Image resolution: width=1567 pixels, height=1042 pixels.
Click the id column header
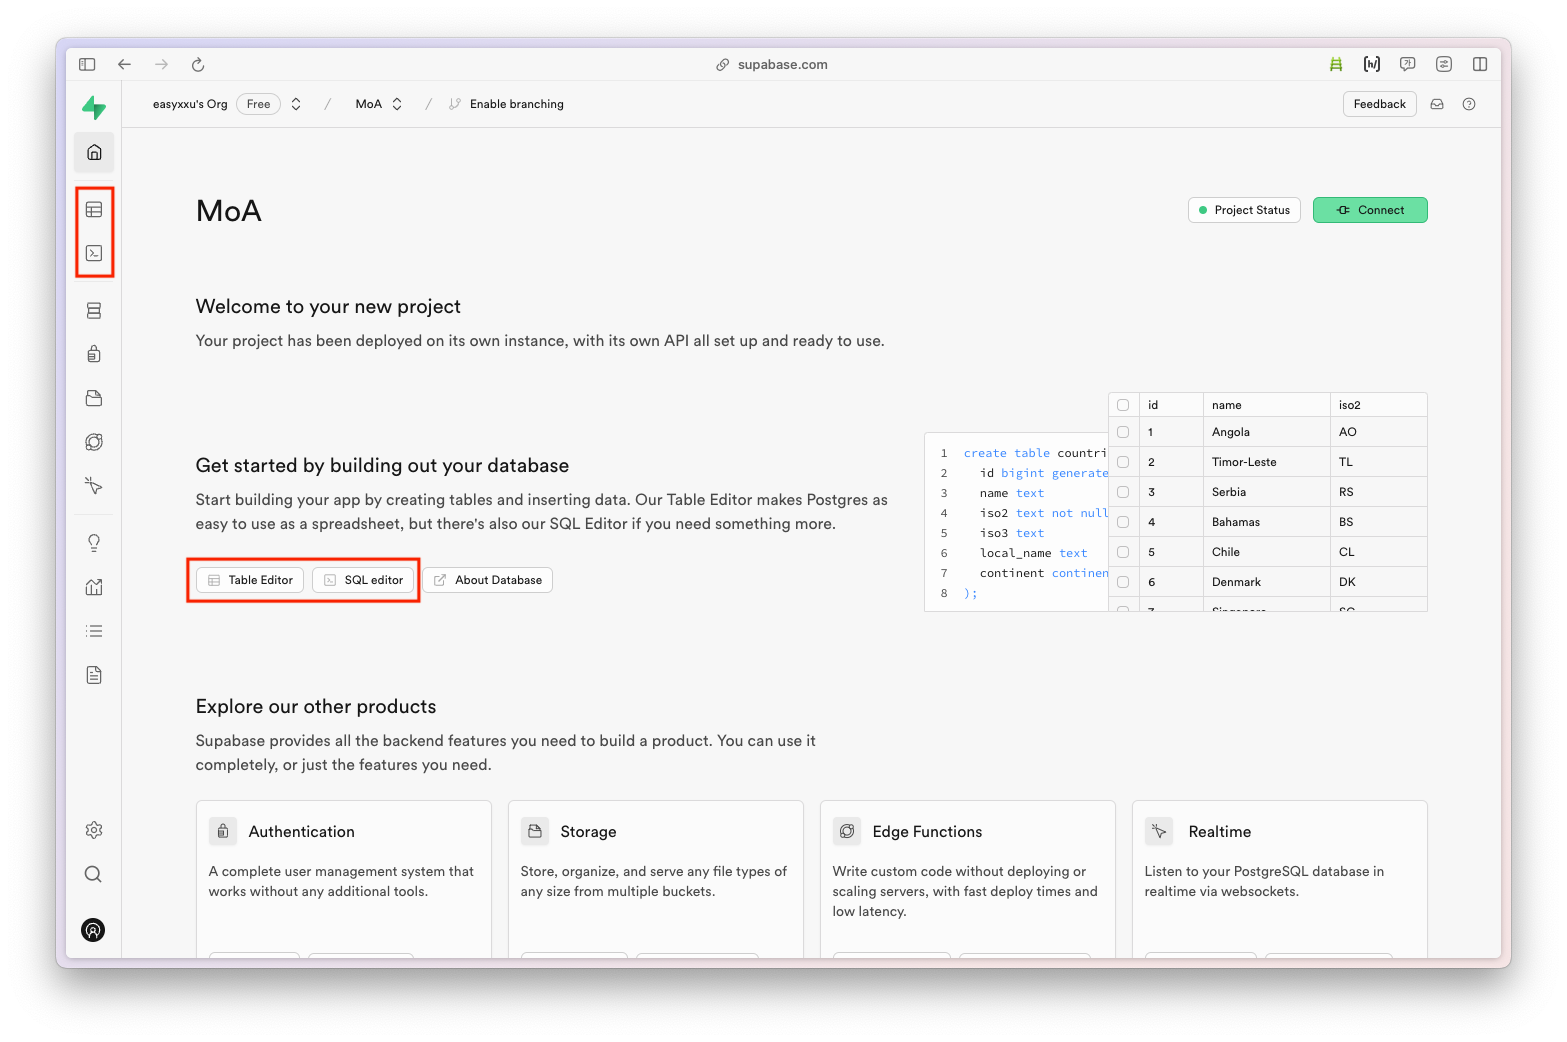(x=1171, y=405)
